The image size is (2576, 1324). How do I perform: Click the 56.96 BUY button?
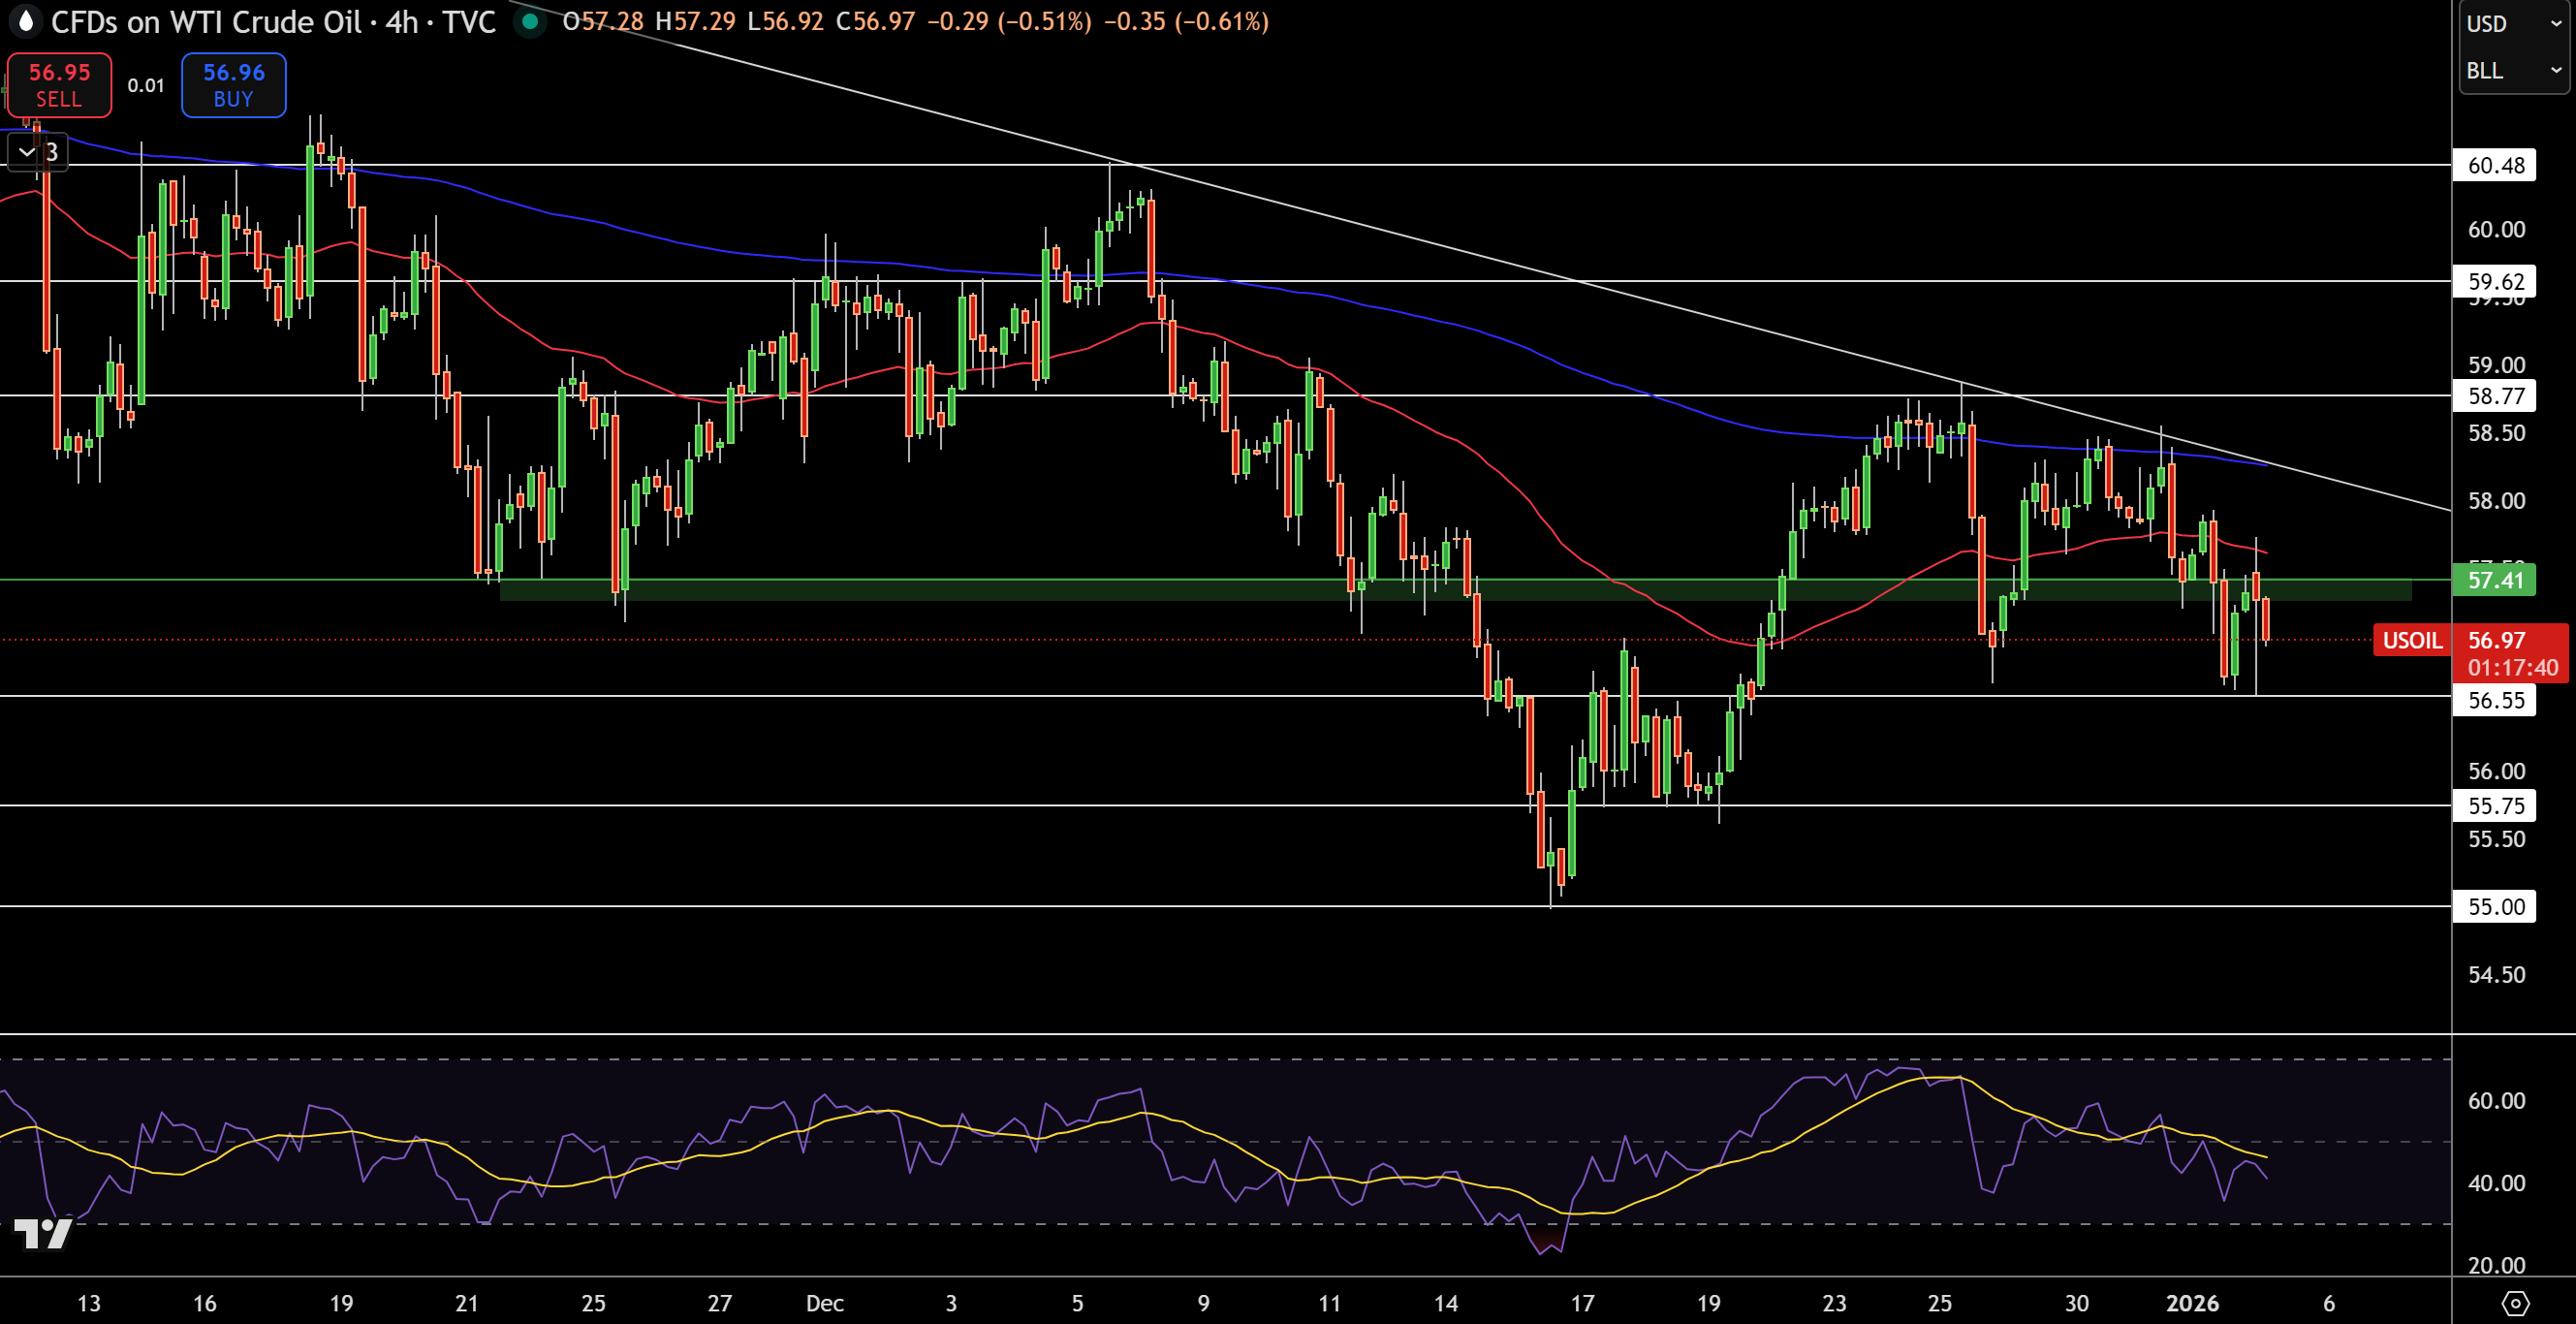pyautogui.click(x=234, y=85)
